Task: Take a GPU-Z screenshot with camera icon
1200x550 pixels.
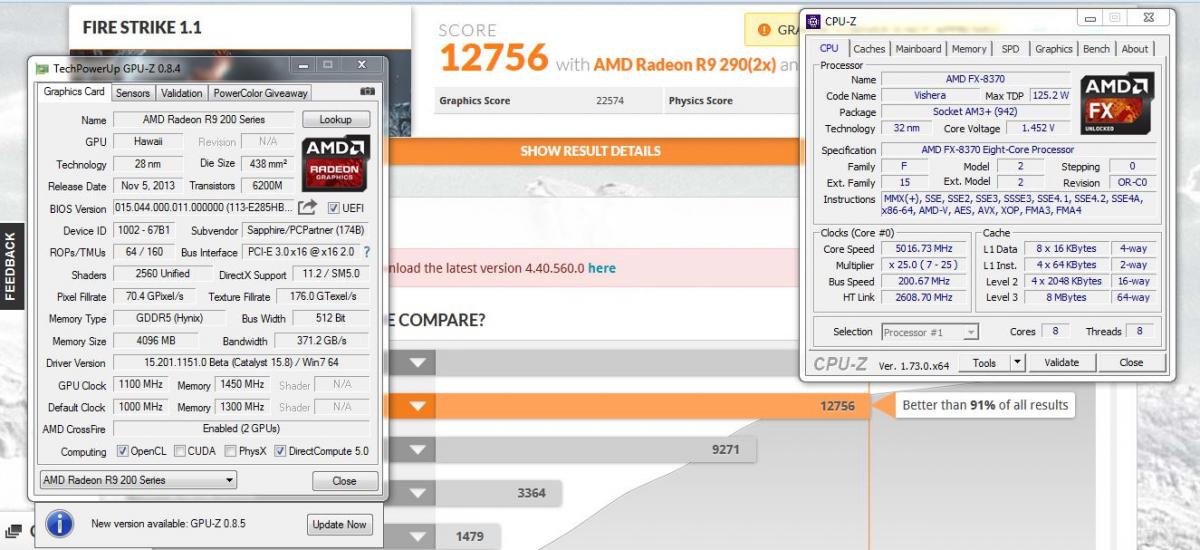Action: coord(367,92)
